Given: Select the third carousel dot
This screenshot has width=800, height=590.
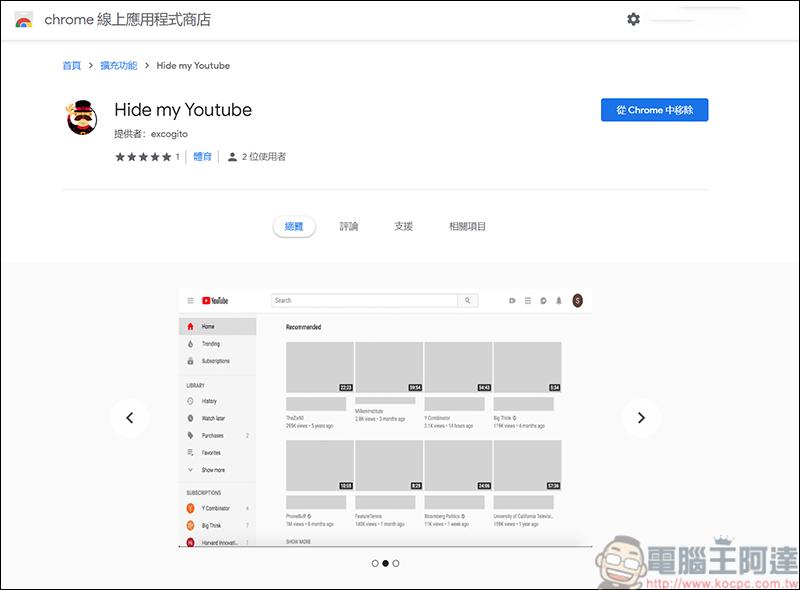Looking at the screenshot, I should (x=396, y=563).
